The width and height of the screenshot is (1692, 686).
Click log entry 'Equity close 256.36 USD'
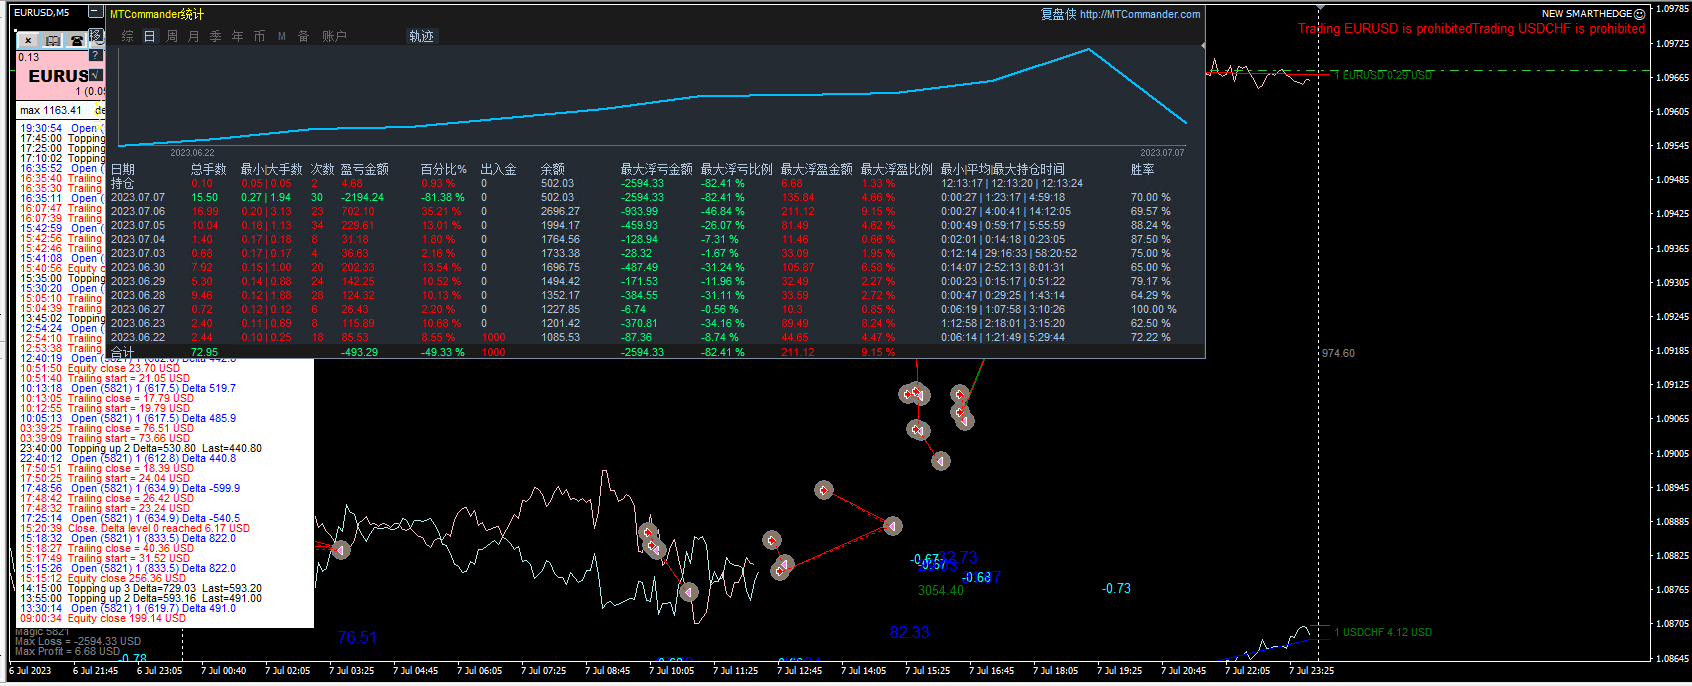103,578
